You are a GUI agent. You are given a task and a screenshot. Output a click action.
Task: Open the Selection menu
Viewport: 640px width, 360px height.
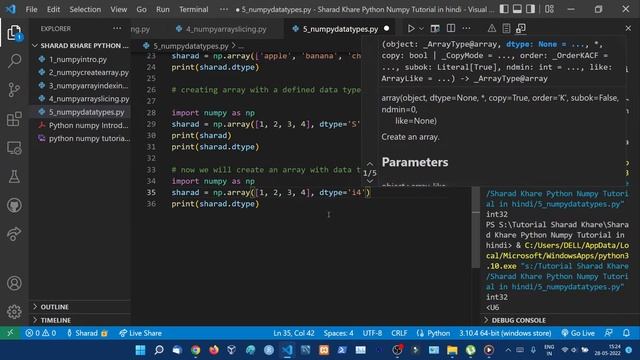[85, 9]
